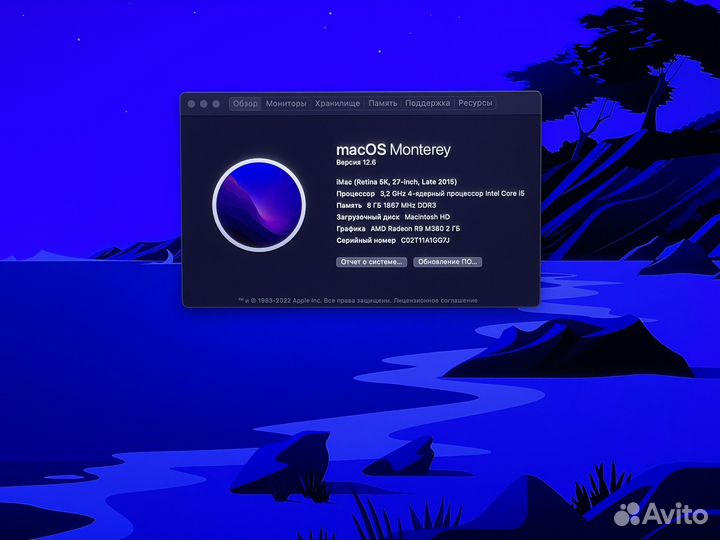720x540 pixels.
Task: Click the Версия 12.6 text
Action: click(x=356, y=163)
